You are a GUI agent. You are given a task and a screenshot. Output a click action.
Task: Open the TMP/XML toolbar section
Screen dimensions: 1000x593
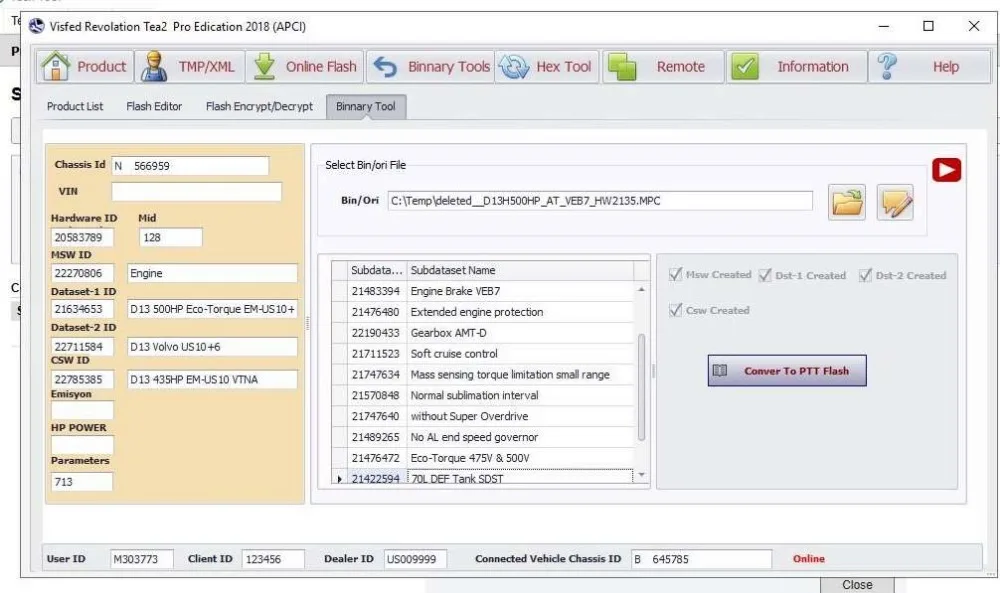189,66
